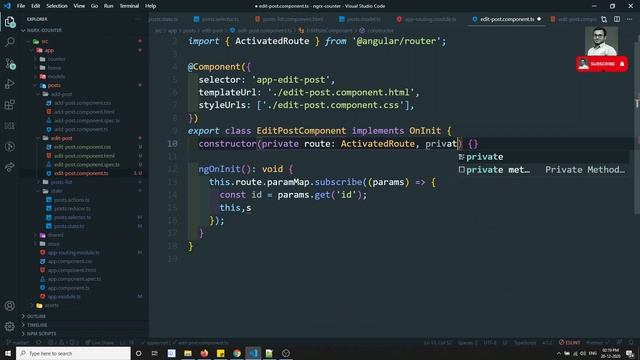Open the Source Control view
This screenshot has width=640, height=360.
10,63
